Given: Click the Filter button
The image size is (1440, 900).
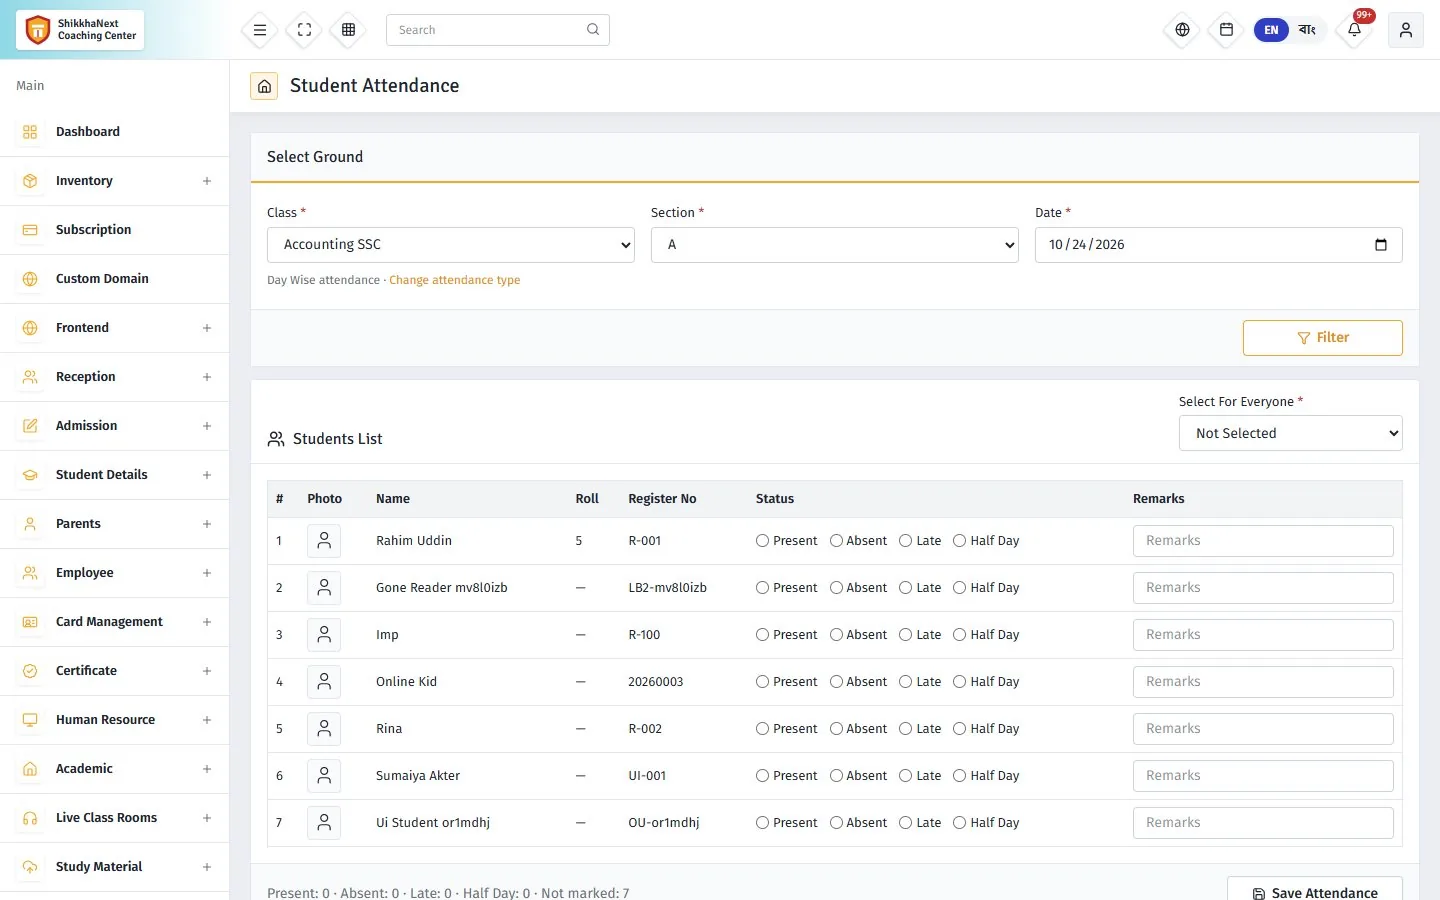Looking at the screenshot, I should pyautogui.click(x=1323, y=338).
